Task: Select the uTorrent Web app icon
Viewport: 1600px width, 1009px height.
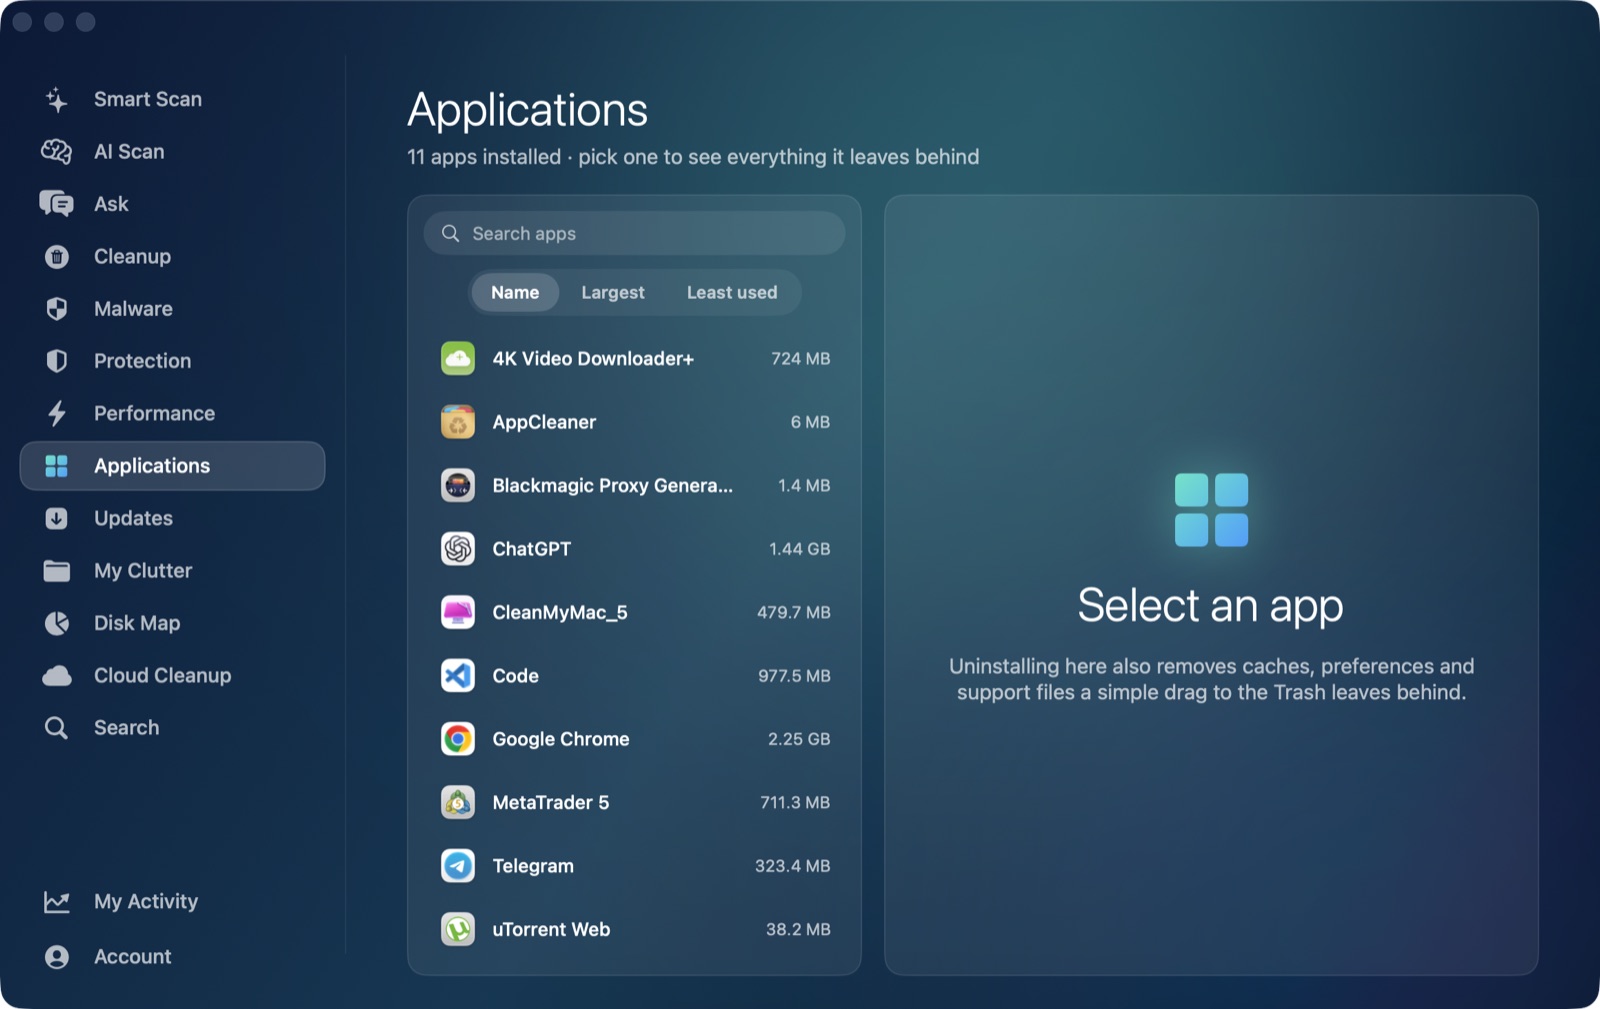Action: pos(458,929)
